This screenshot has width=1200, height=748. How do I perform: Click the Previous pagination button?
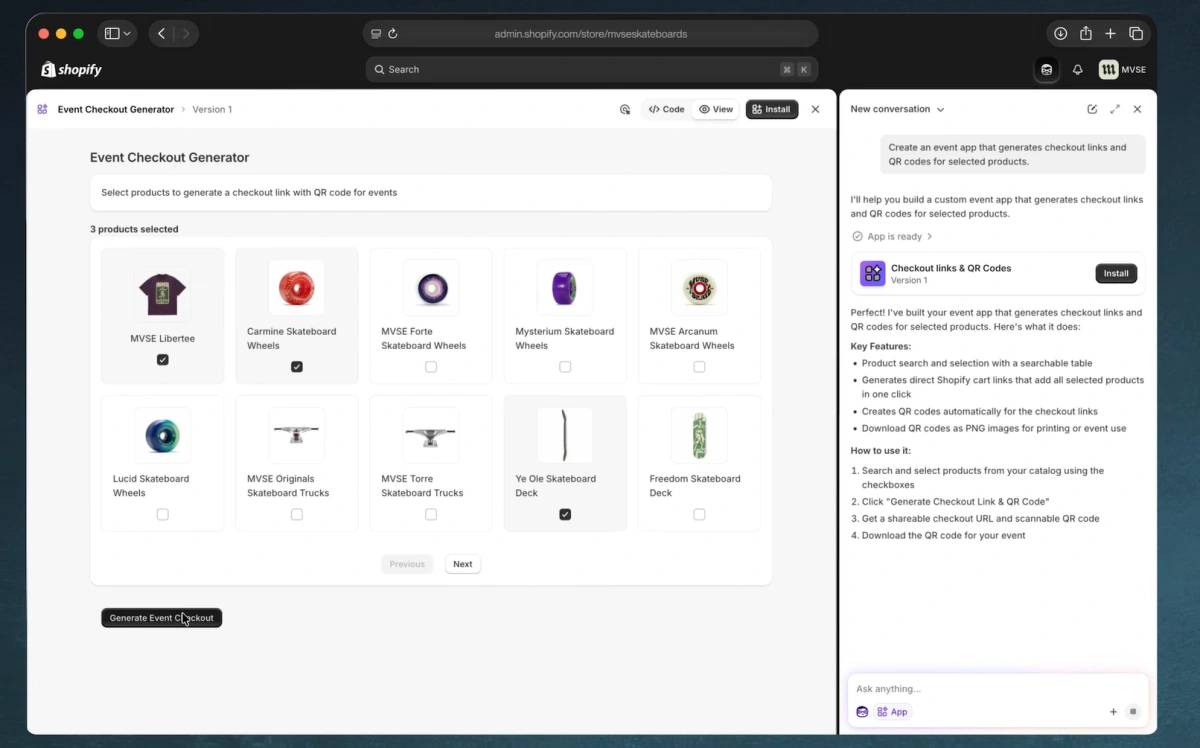click(x=407, y=564)
